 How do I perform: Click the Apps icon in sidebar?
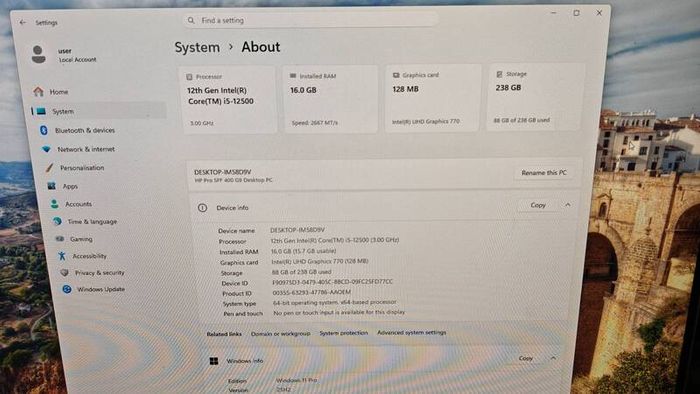(x=52, y=186)
